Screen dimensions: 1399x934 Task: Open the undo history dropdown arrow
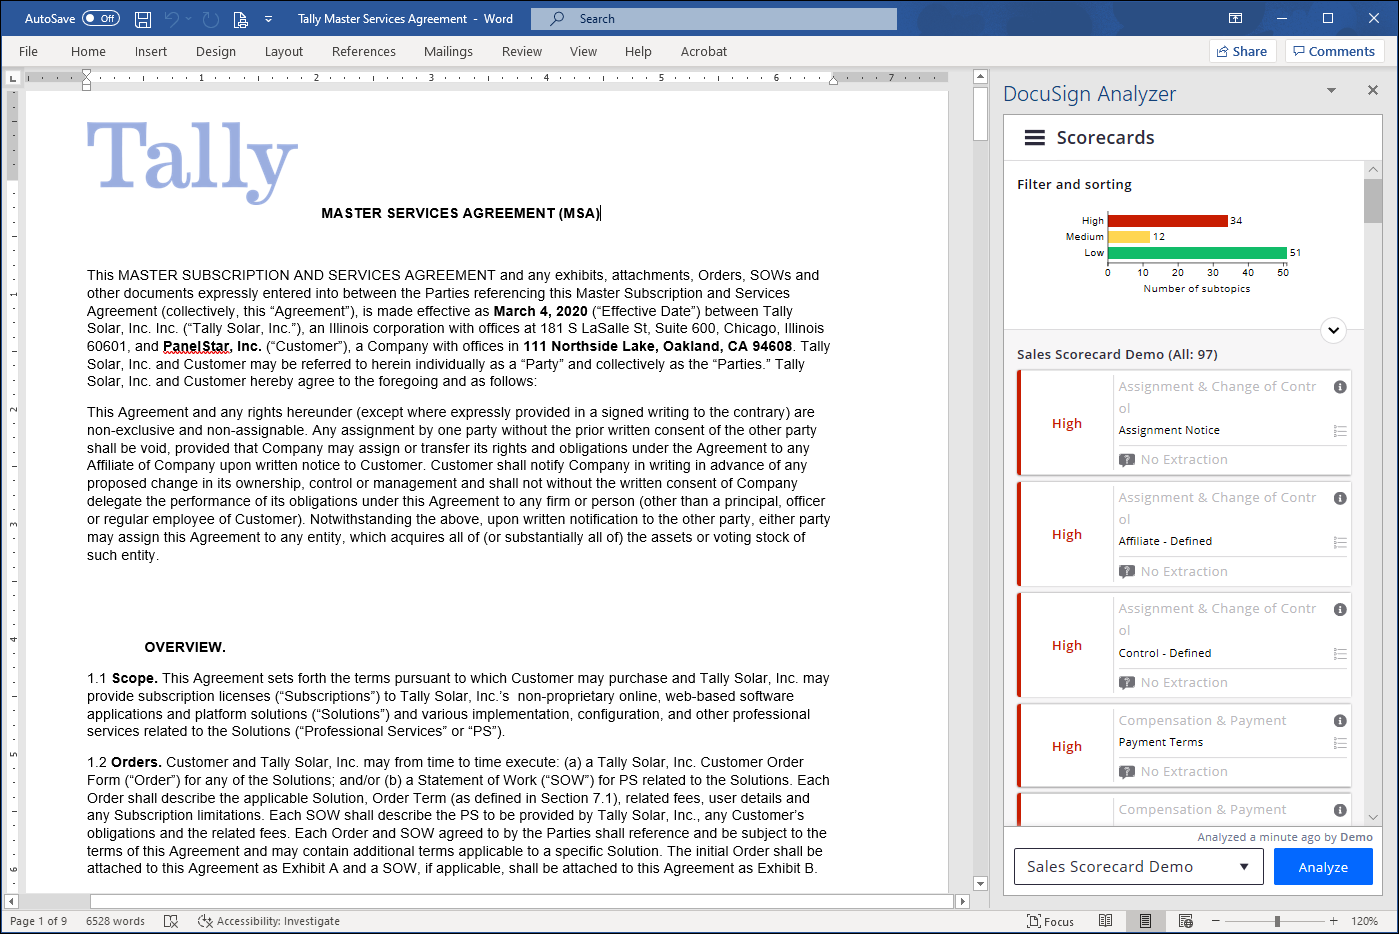[189, 19]
